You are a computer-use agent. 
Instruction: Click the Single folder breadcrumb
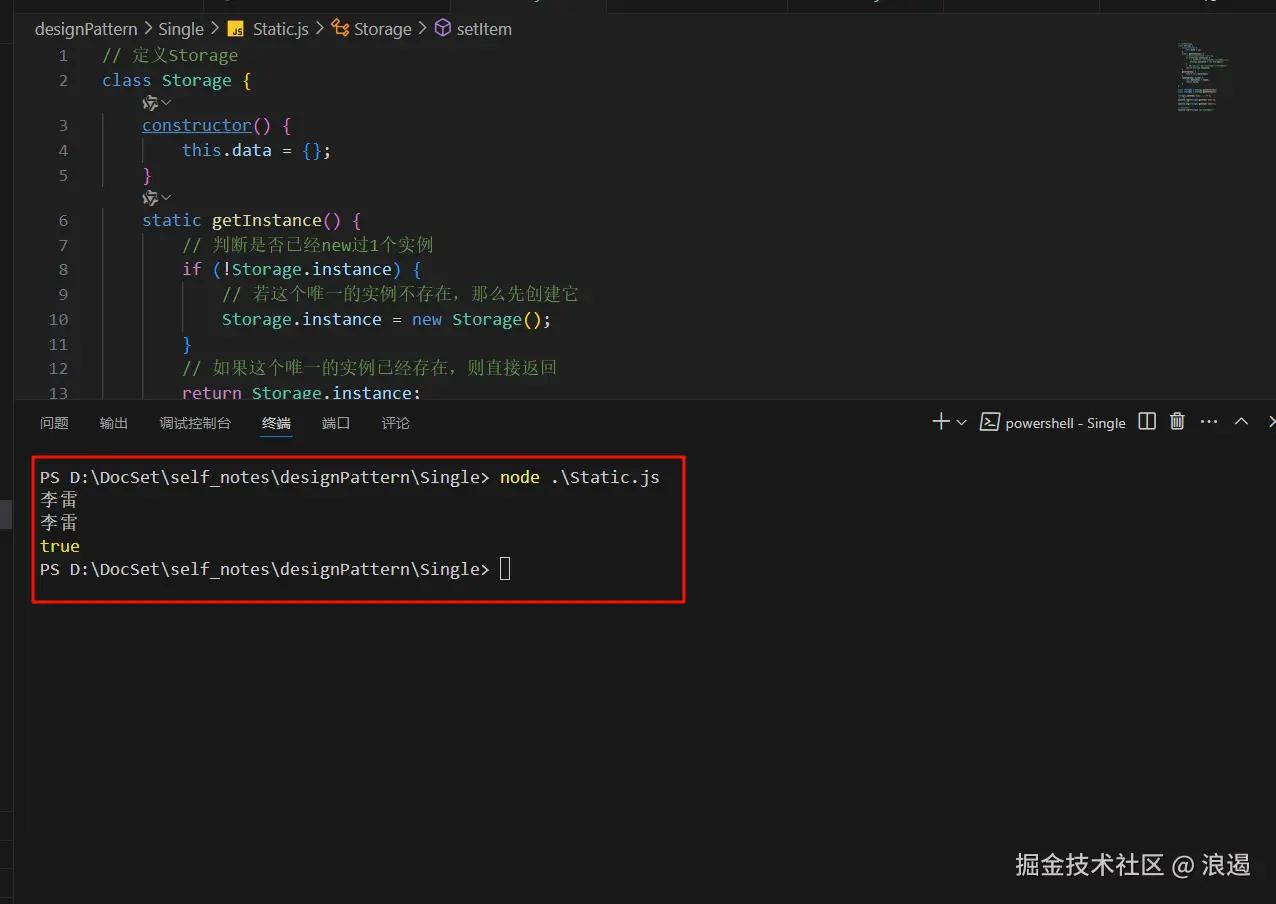tap(181, 29)
